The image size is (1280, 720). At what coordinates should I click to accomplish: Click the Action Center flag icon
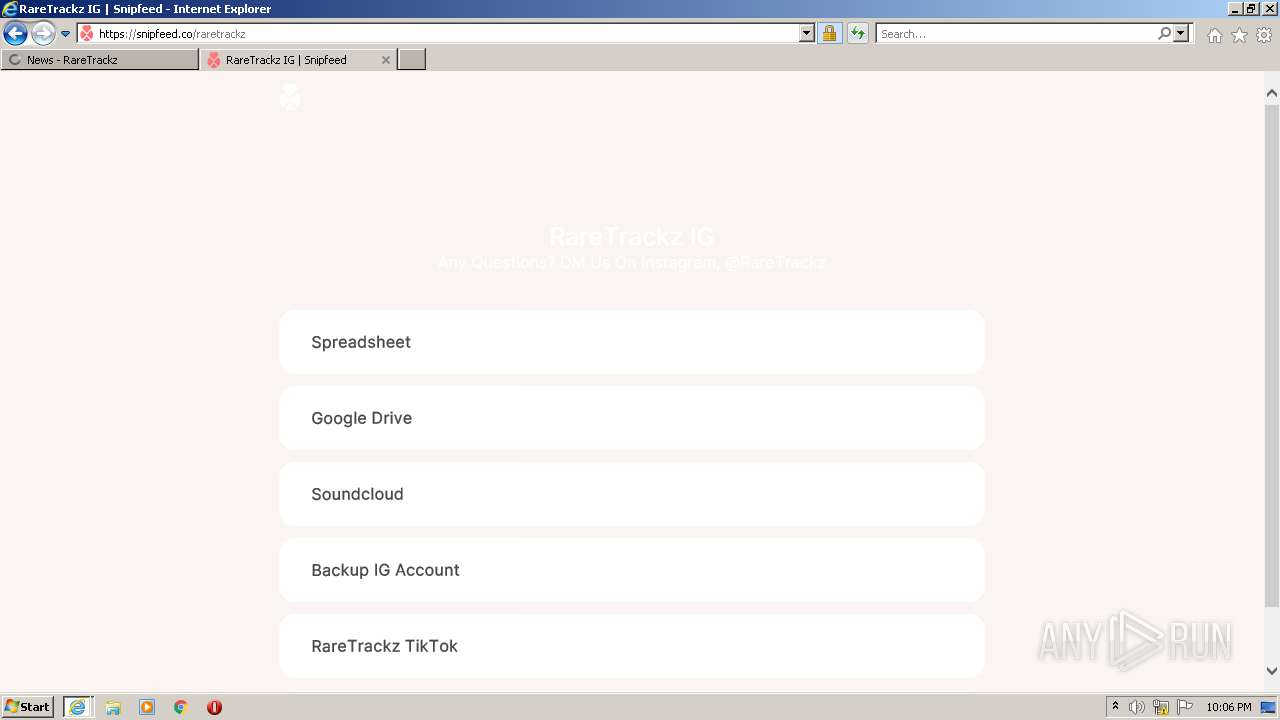pyautogui.click(x=1185, y=707)
